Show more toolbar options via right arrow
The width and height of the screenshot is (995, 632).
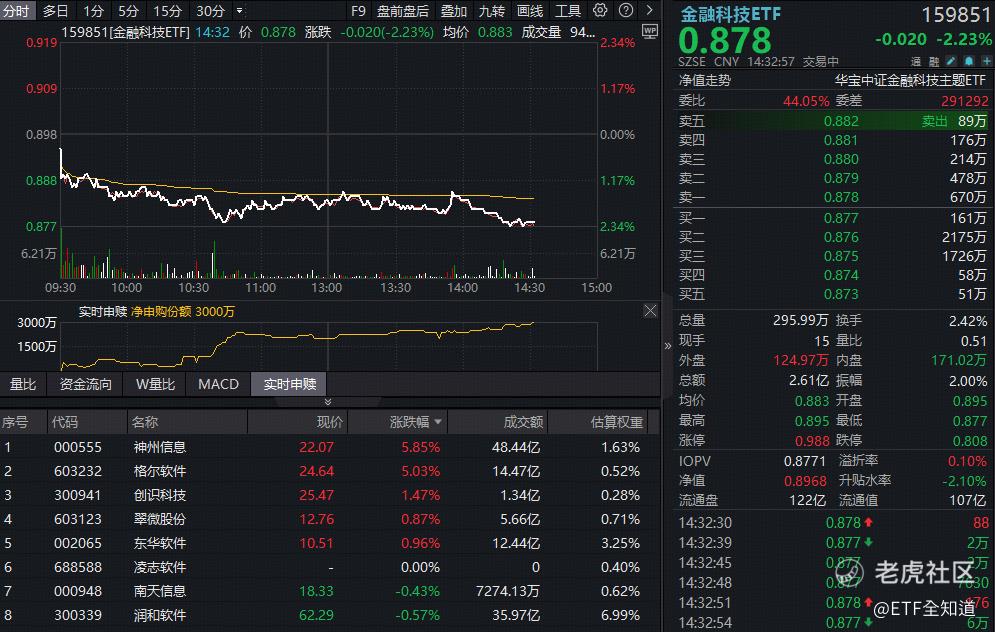(649, 10)
